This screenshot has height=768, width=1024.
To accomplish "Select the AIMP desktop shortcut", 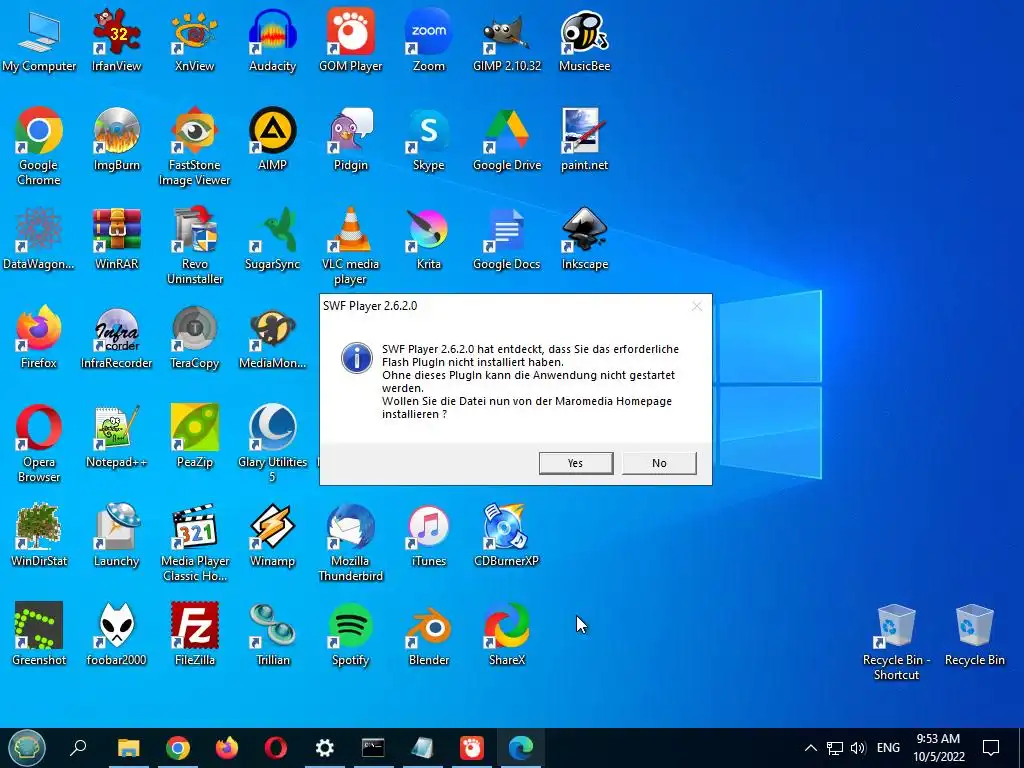I will [272, 140].
